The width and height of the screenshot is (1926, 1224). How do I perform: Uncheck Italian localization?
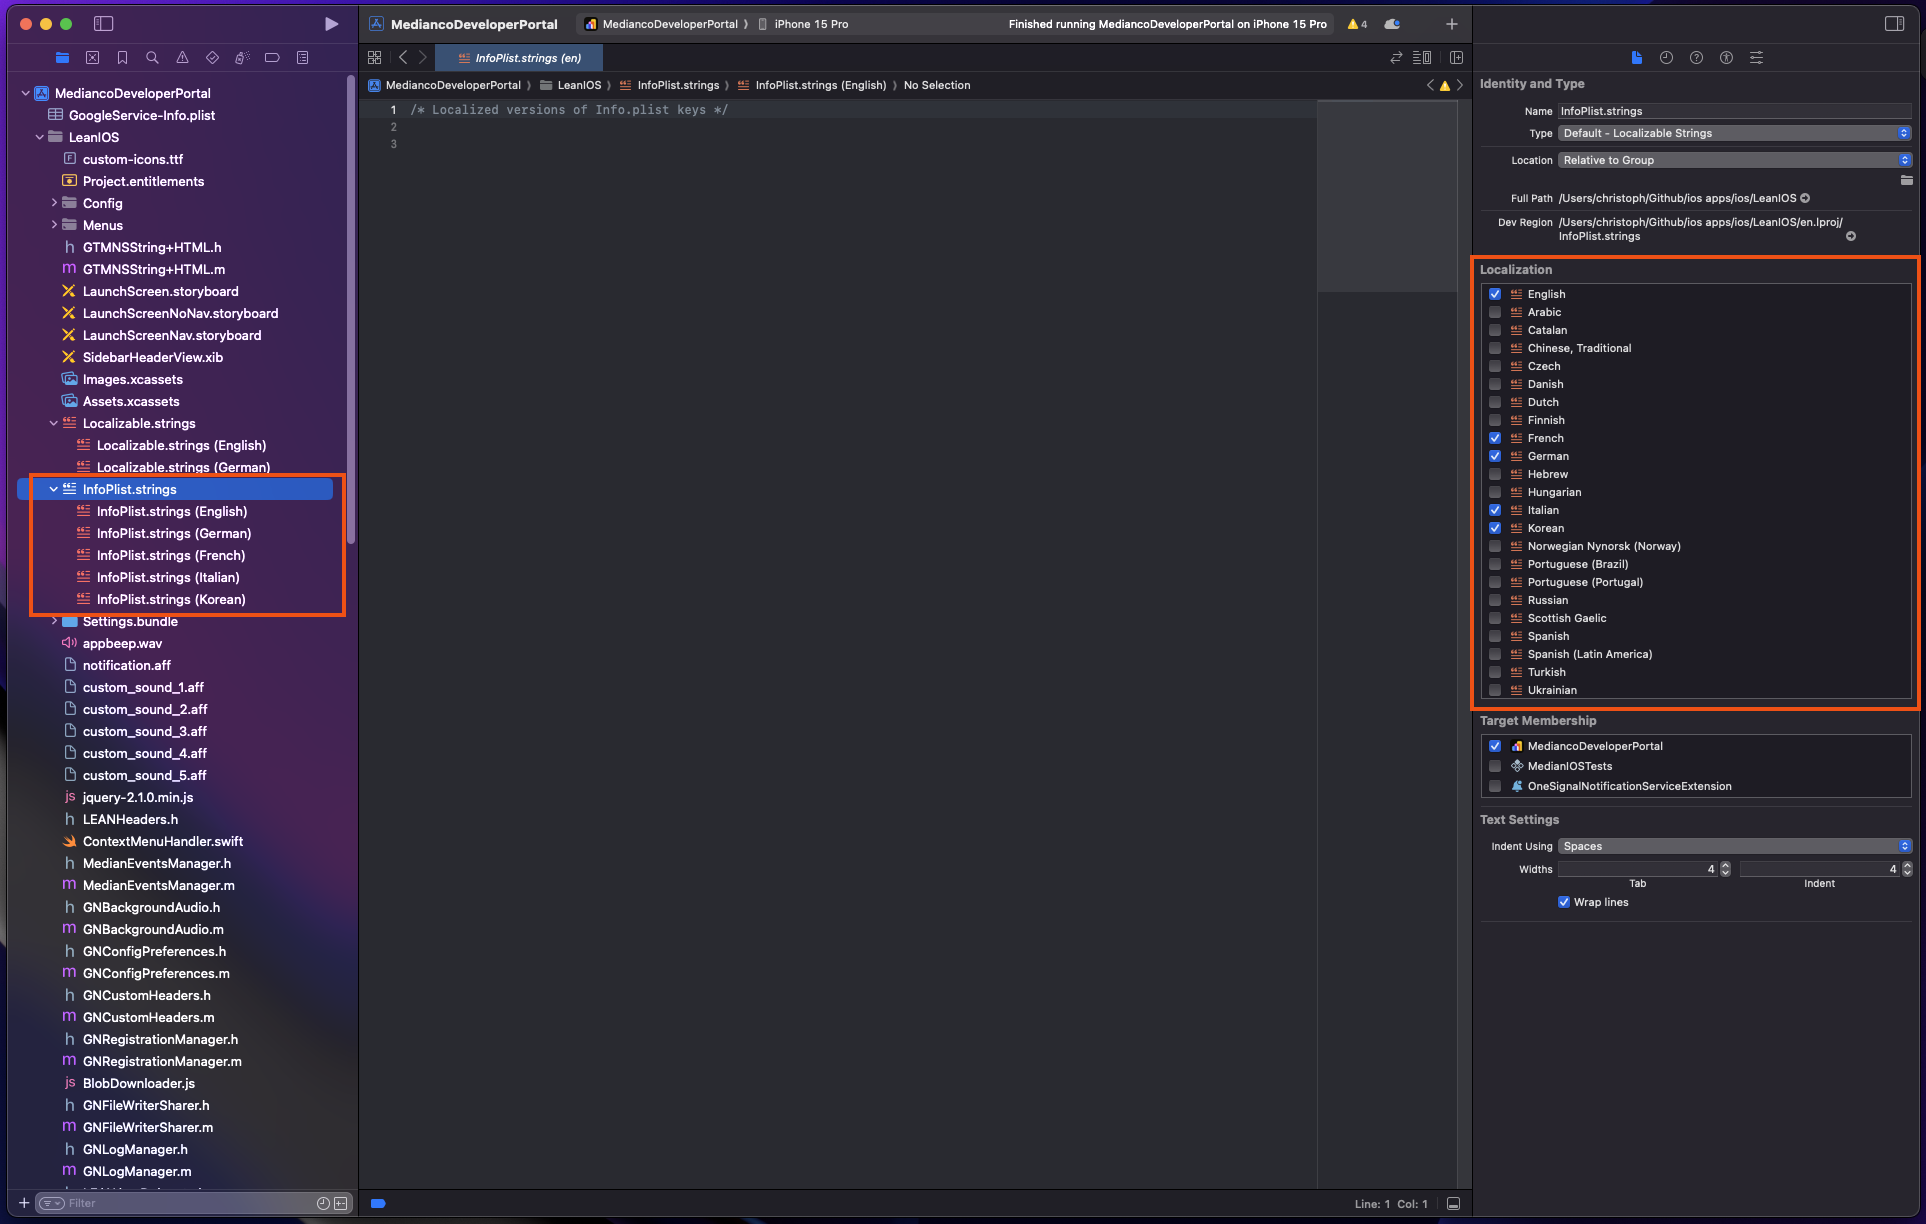pyautogui.click(x=1495, y=510)
